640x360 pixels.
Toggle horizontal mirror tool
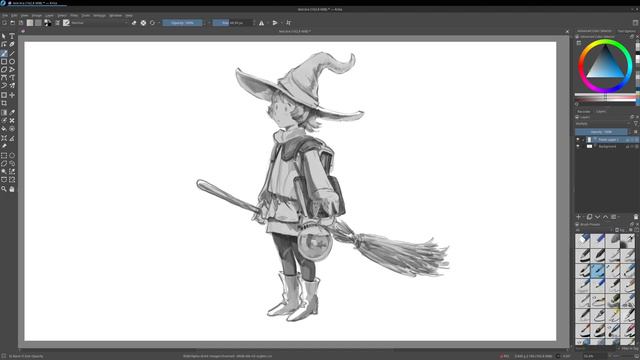click(262, 23)
